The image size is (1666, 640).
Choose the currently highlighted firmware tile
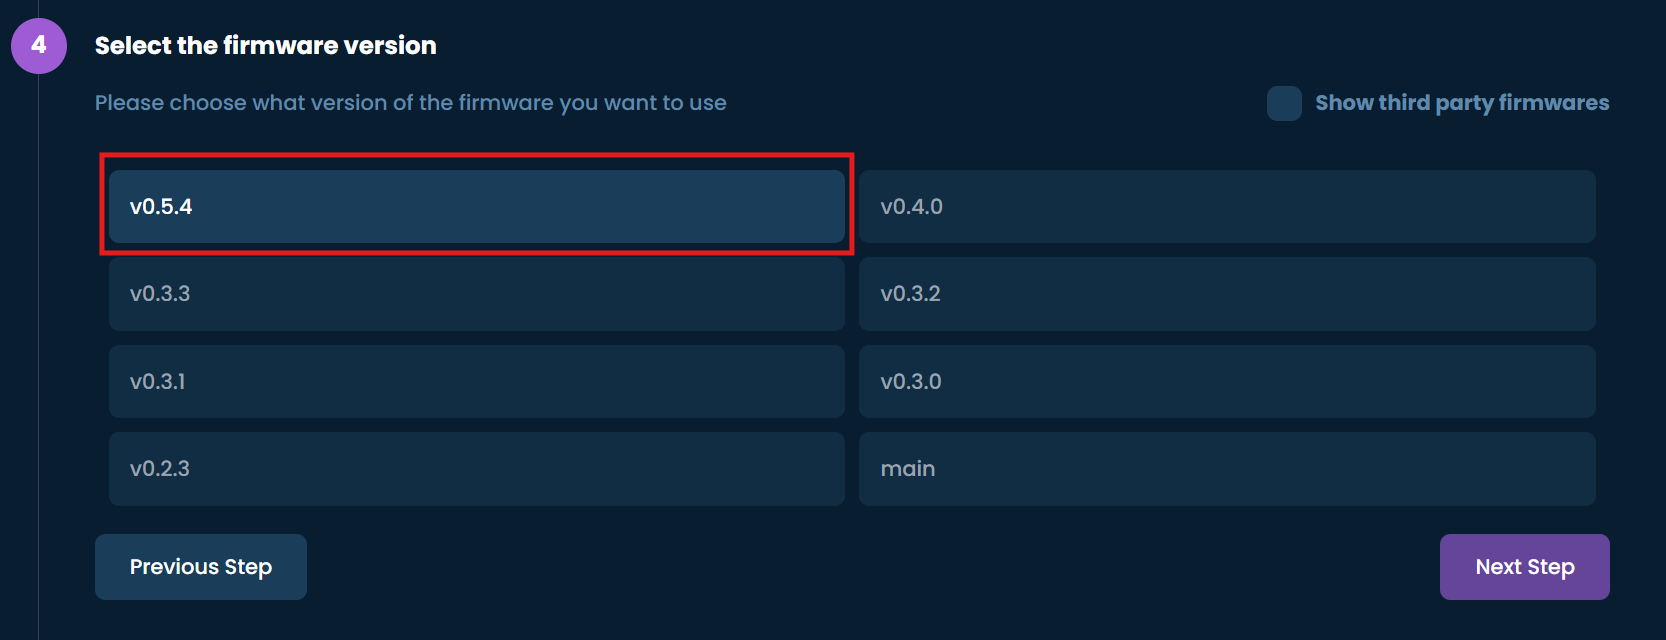[477, 206]
